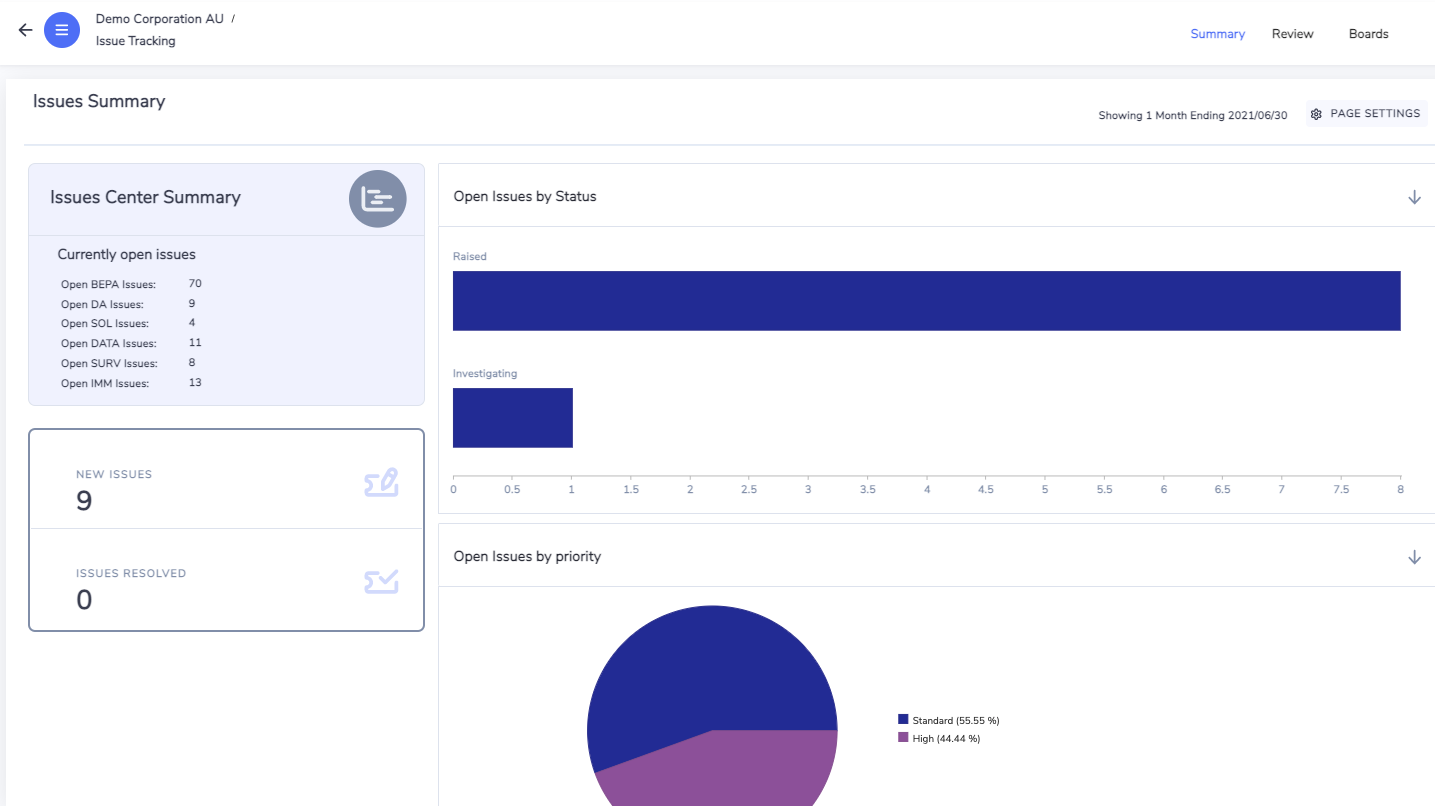This screenshot has height=806, width=1435.
Task: Click Currently open issues heading
Action: pos(127,254)
